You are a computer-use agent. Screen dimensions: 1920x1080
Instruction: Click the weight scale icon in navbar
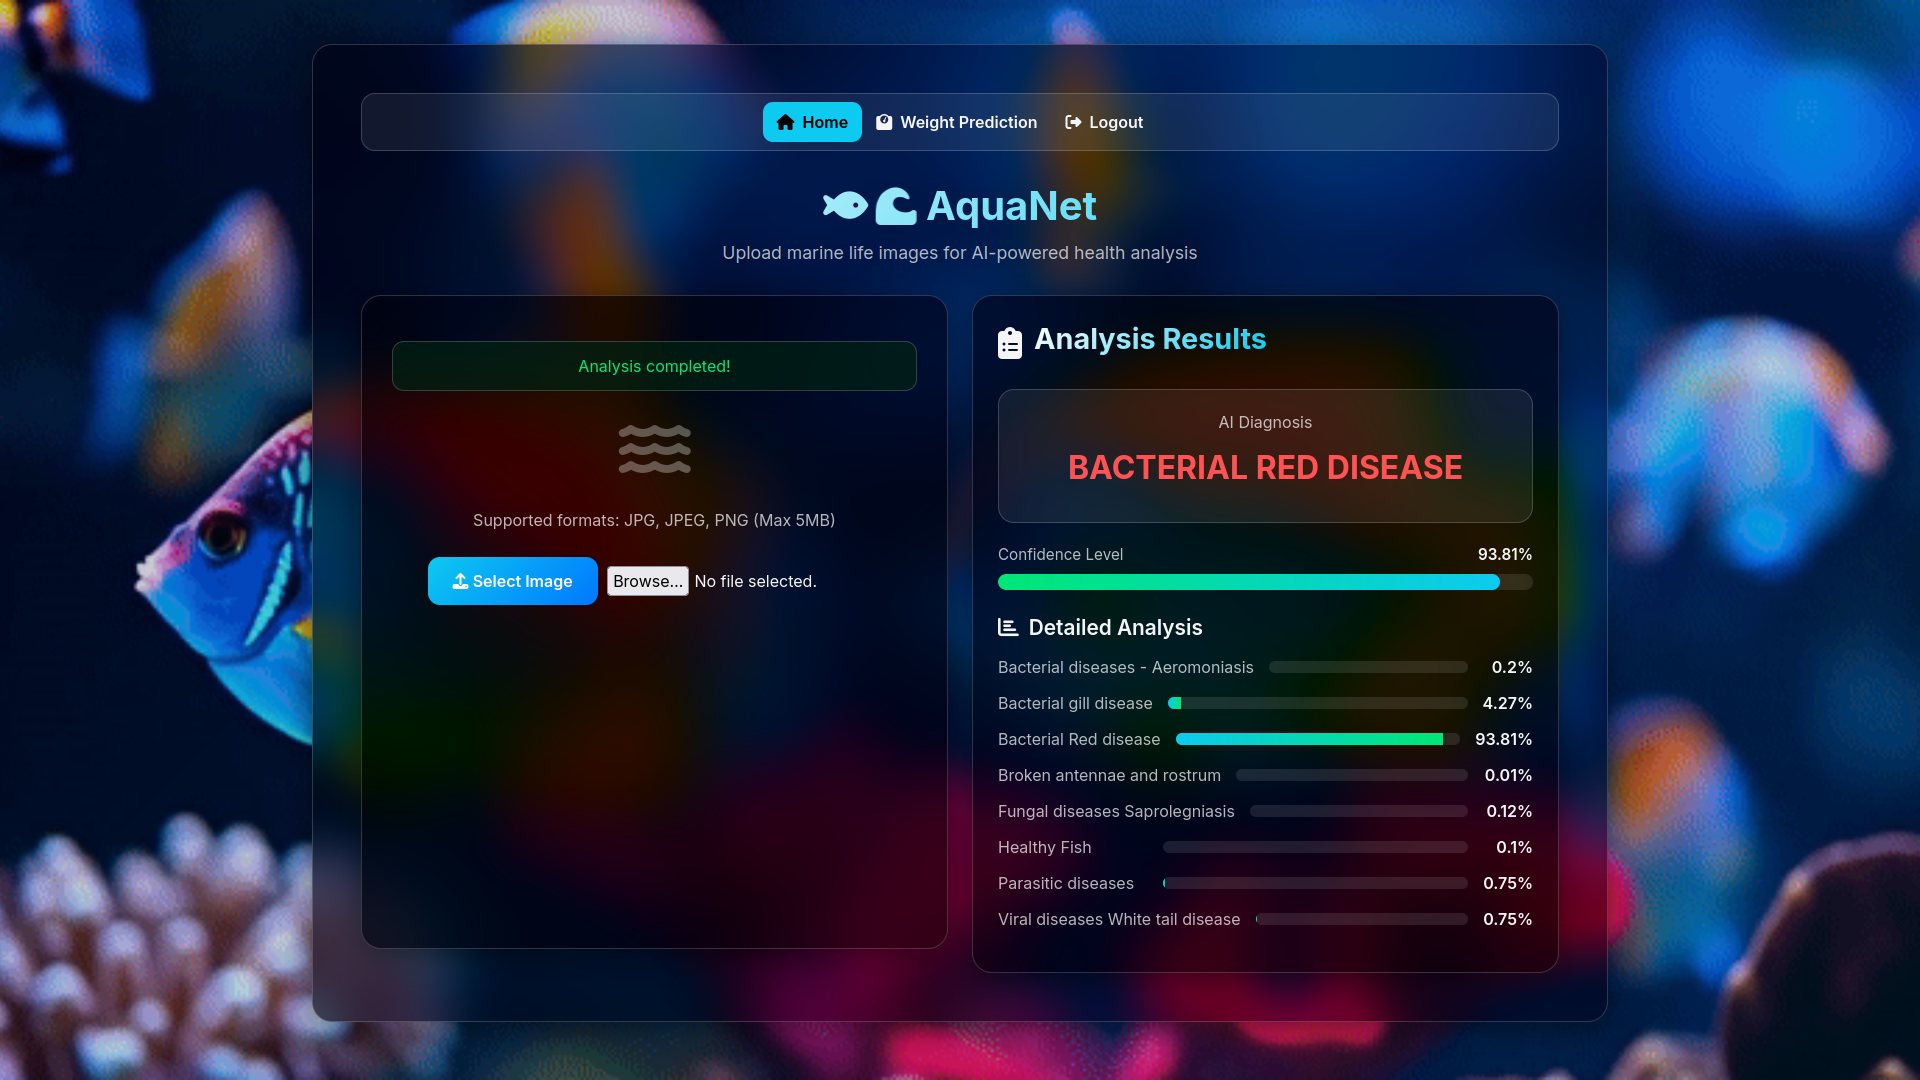click(884, 122)
